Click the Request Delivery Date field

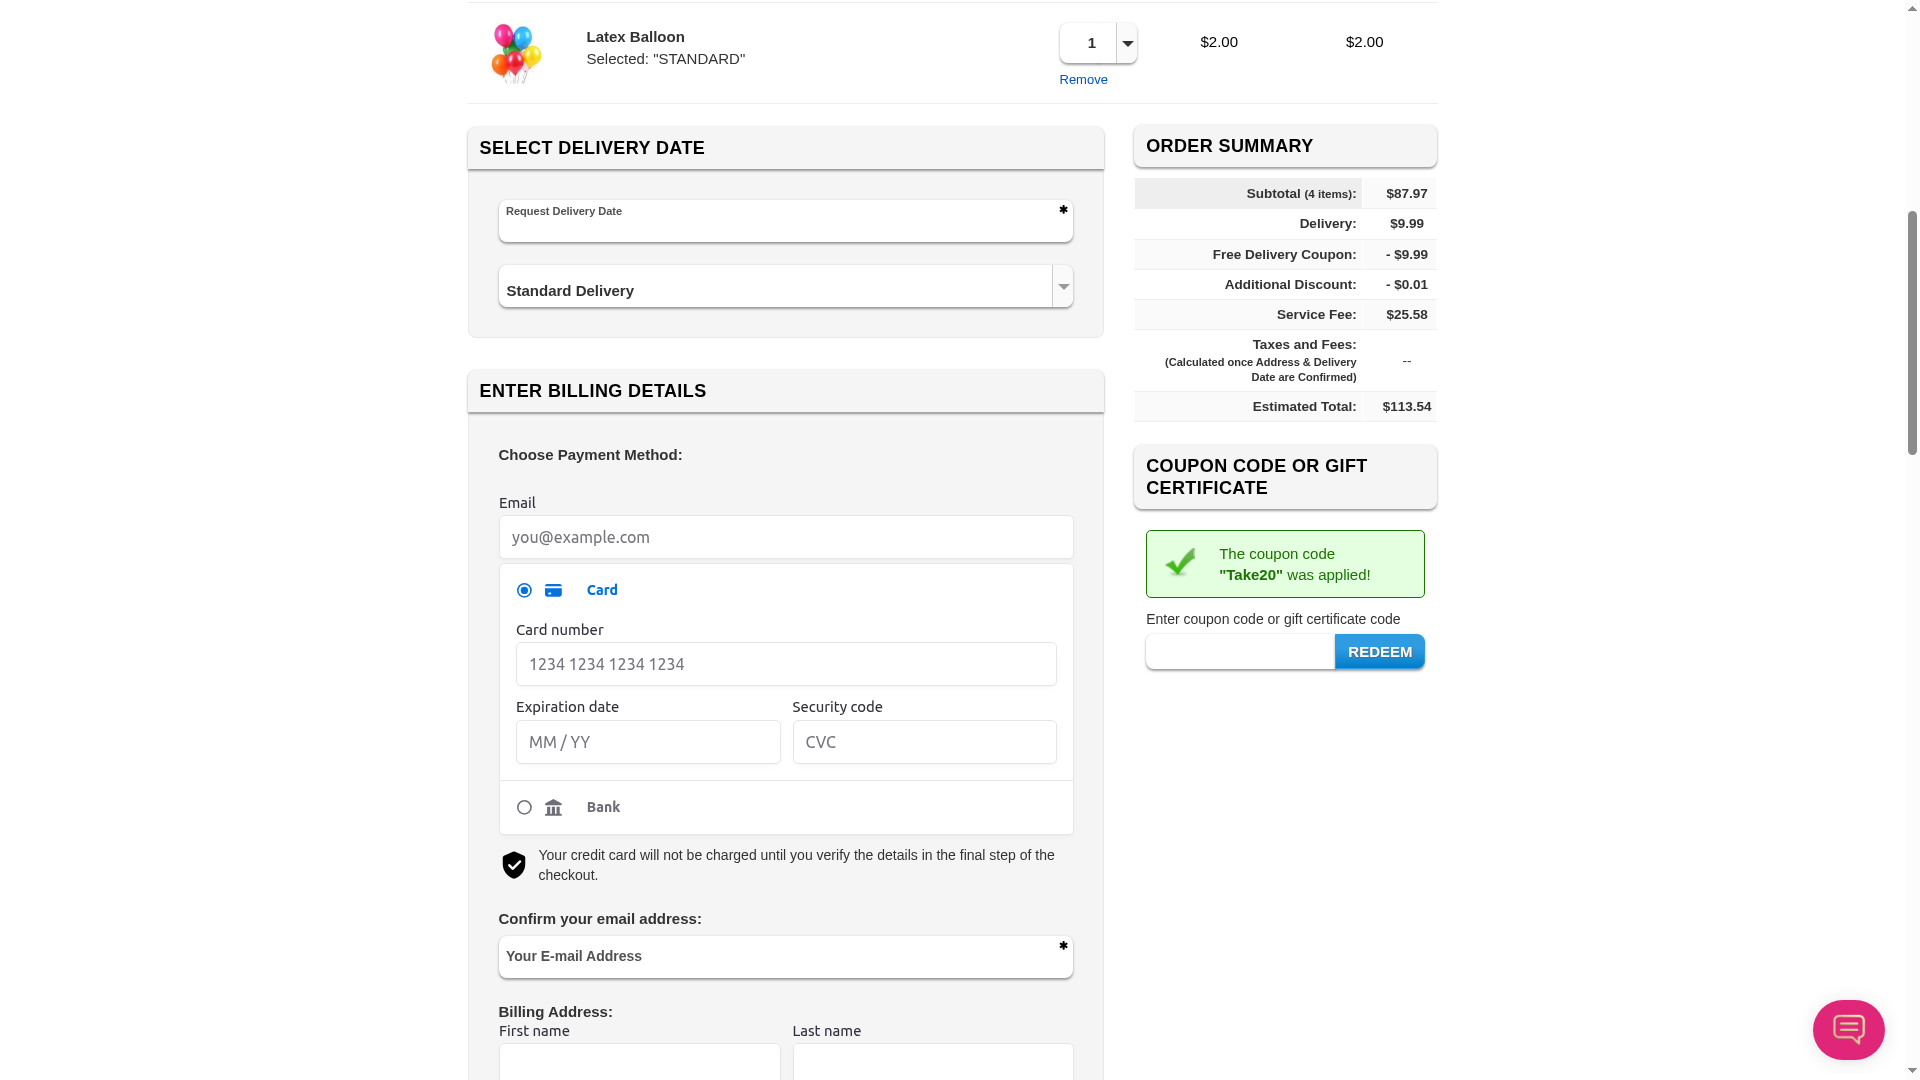tap(785, 222)
